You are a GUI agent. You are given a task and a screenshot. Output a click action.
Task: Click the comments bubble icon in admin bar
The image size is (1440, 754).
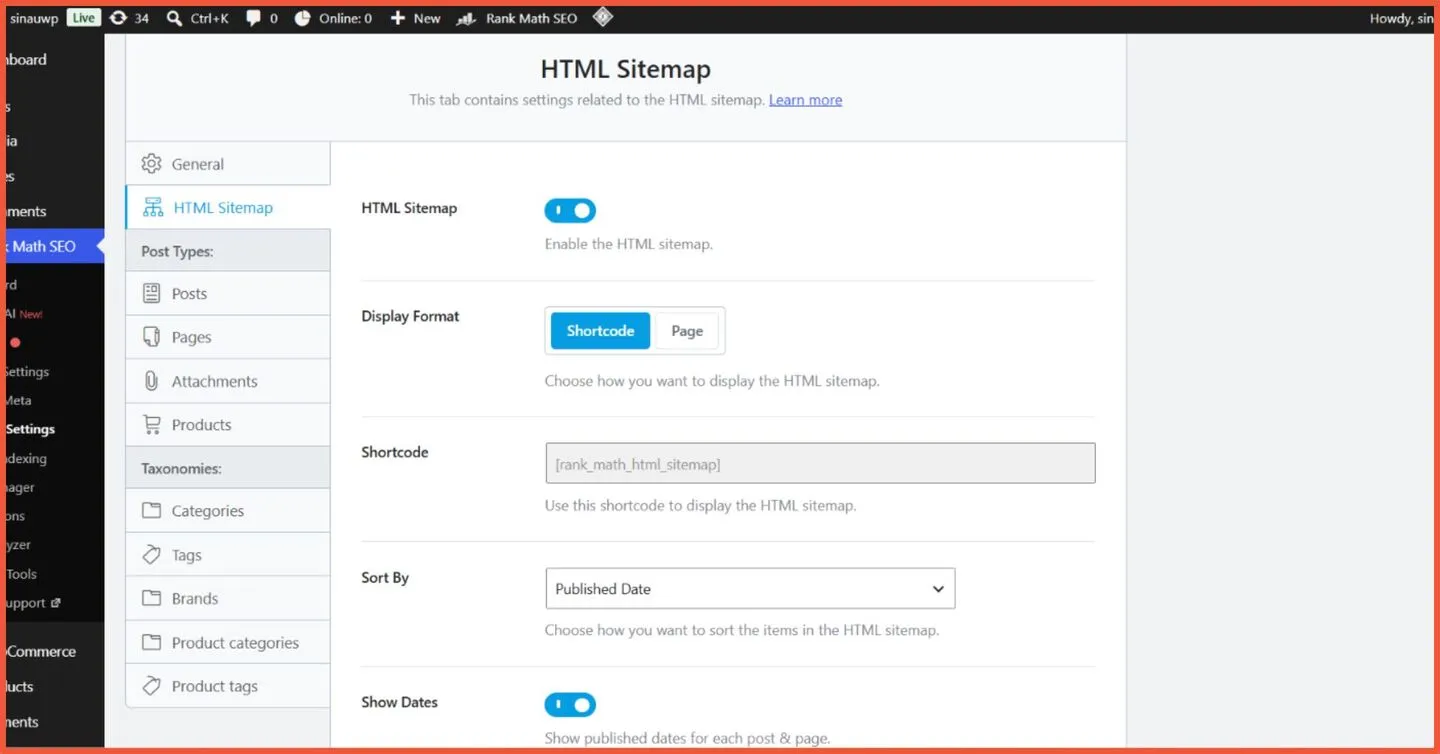pyautogui.click(x=254, y=18)
